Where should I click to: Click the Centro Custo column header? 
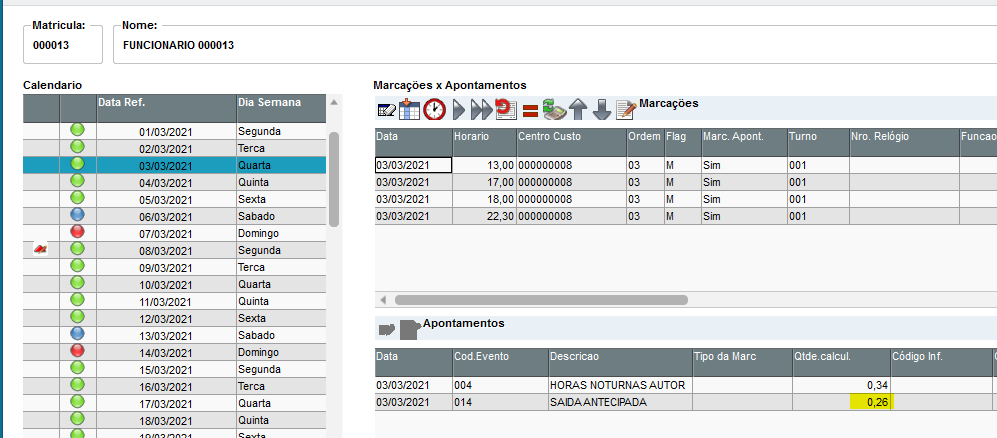coord(571,142)
